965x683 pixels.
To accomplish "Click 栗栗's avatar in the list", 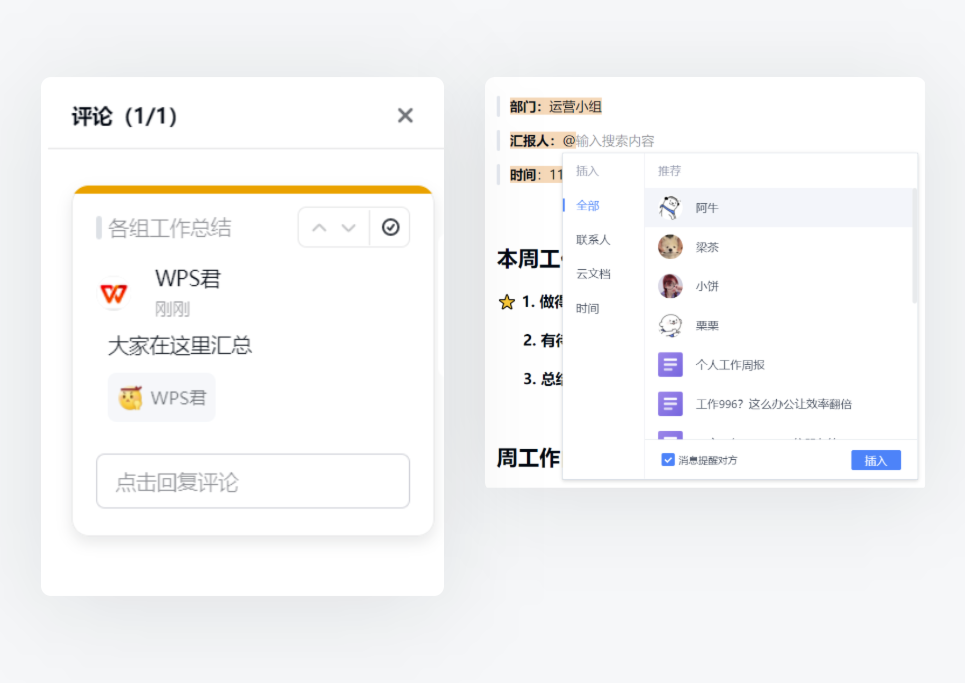I will pyautogui.click(x=670, y=324).
